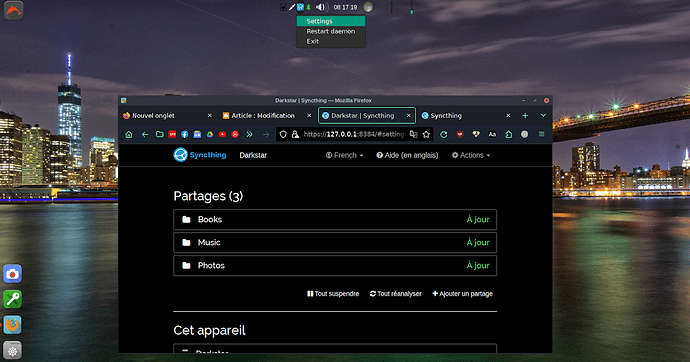Viewport: 690px width, 362px height.
Task: Close the Darkstar | Syncthing tab
Action: coord(408,116)
